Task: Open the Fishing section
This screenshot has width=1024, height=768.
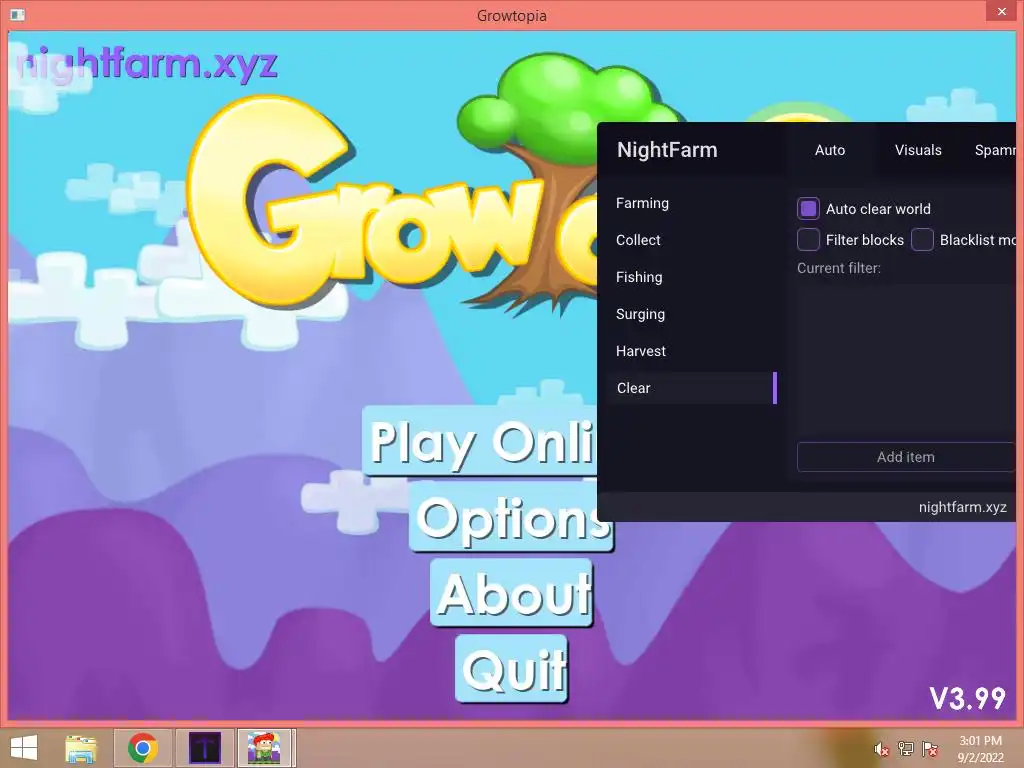Action: 694,277
